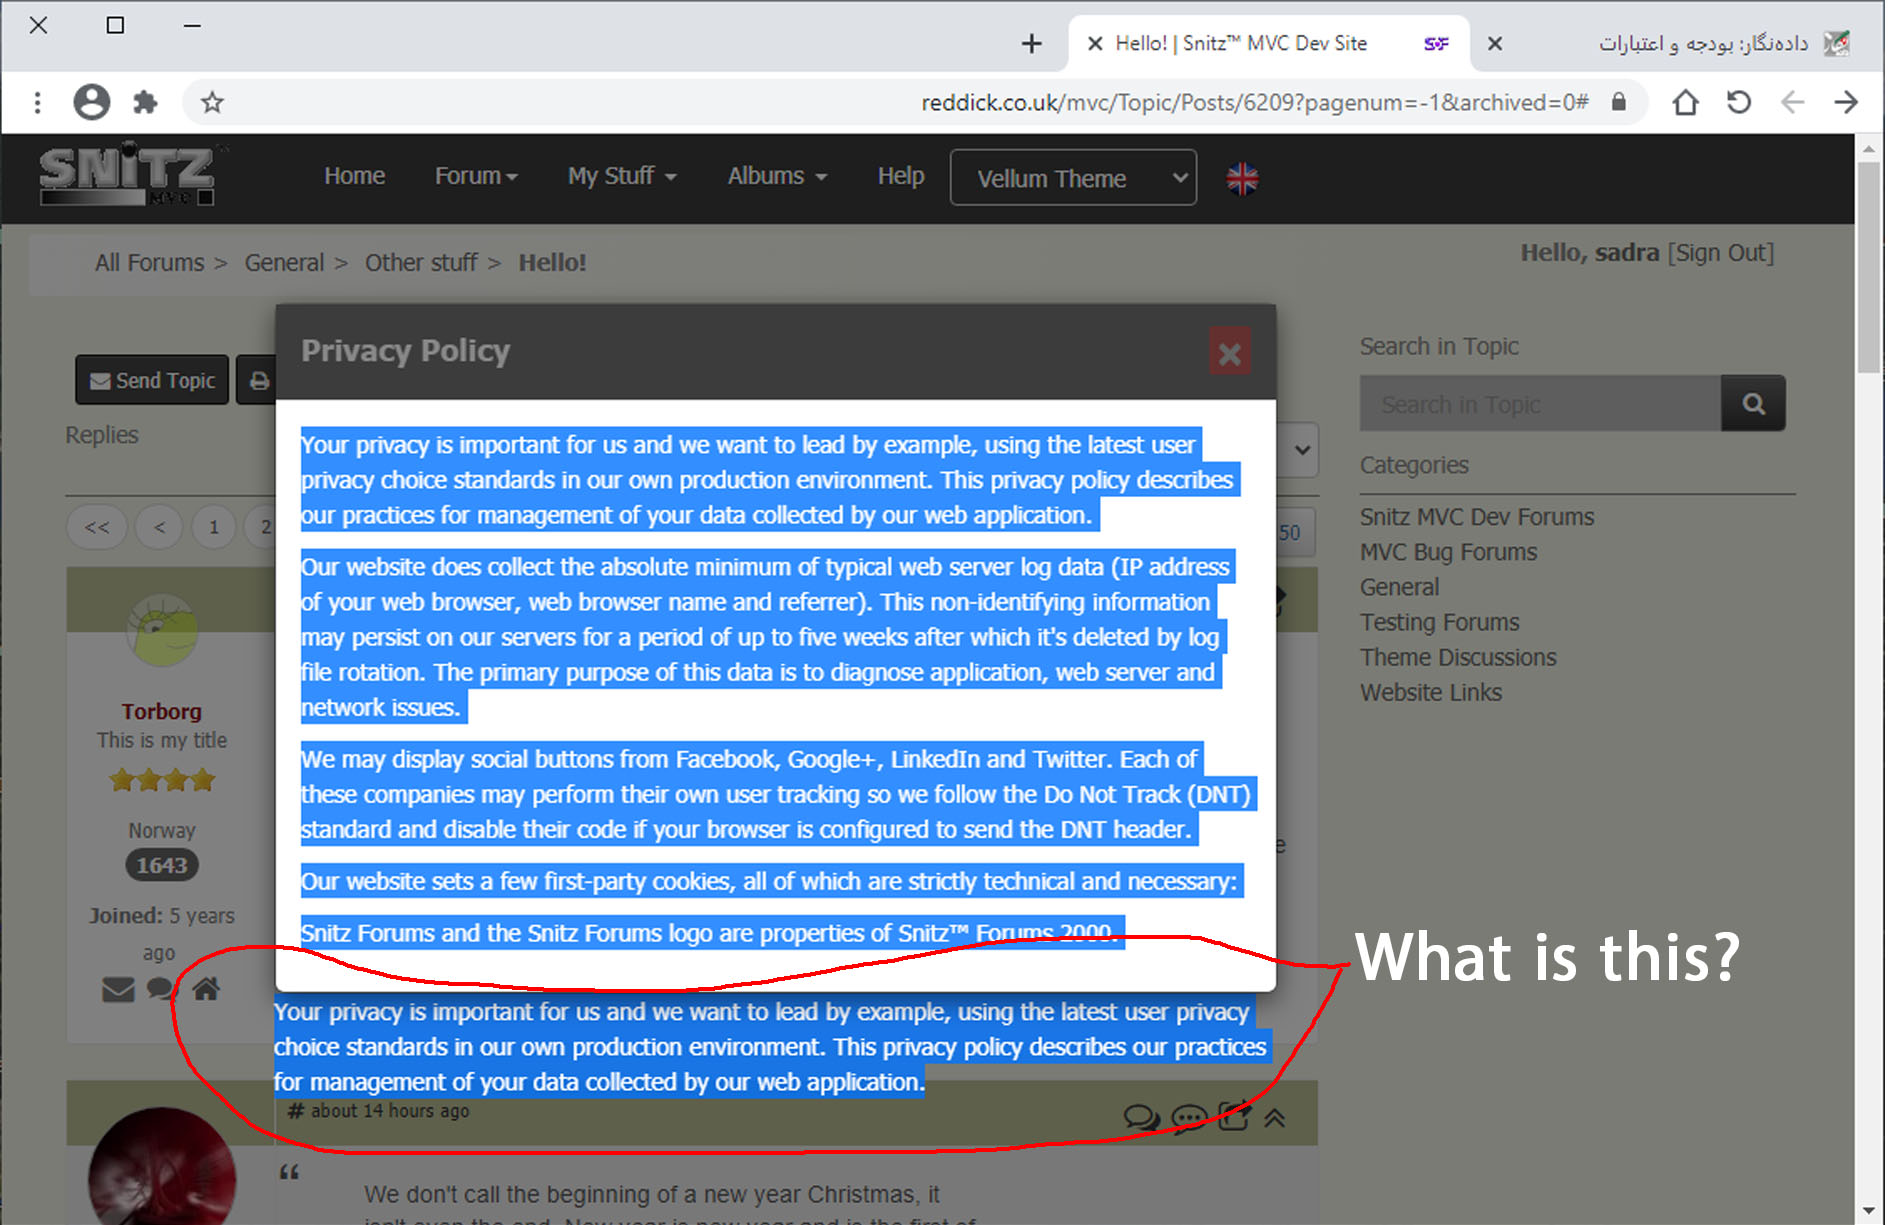Open the Albums dropdown menu

click(x=777, y=176)
